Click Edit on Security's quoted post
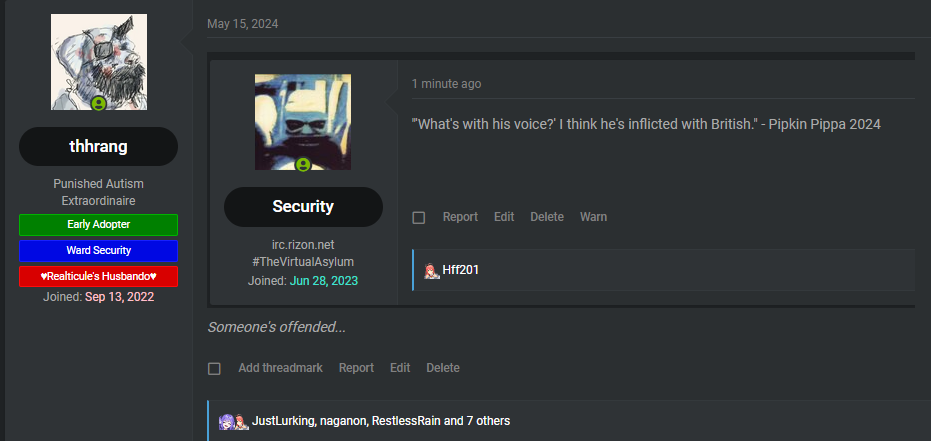This screenshot has width=931, height=441. [504, 217]
